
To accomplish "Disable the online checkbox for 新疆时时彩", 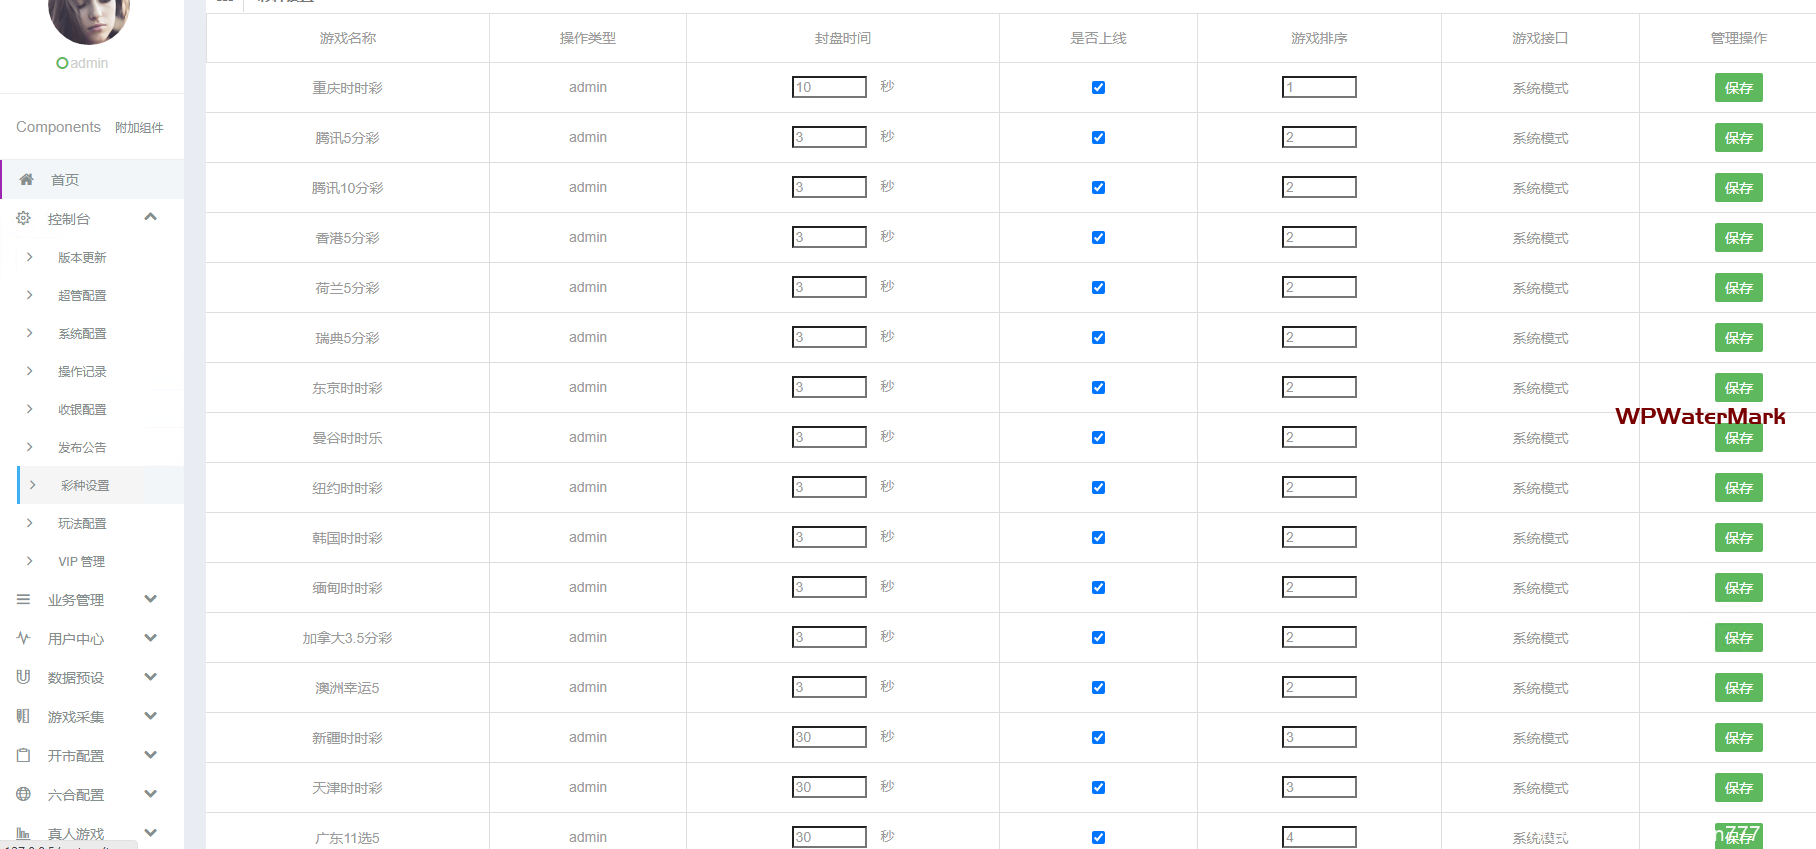I will (1098, 738).
